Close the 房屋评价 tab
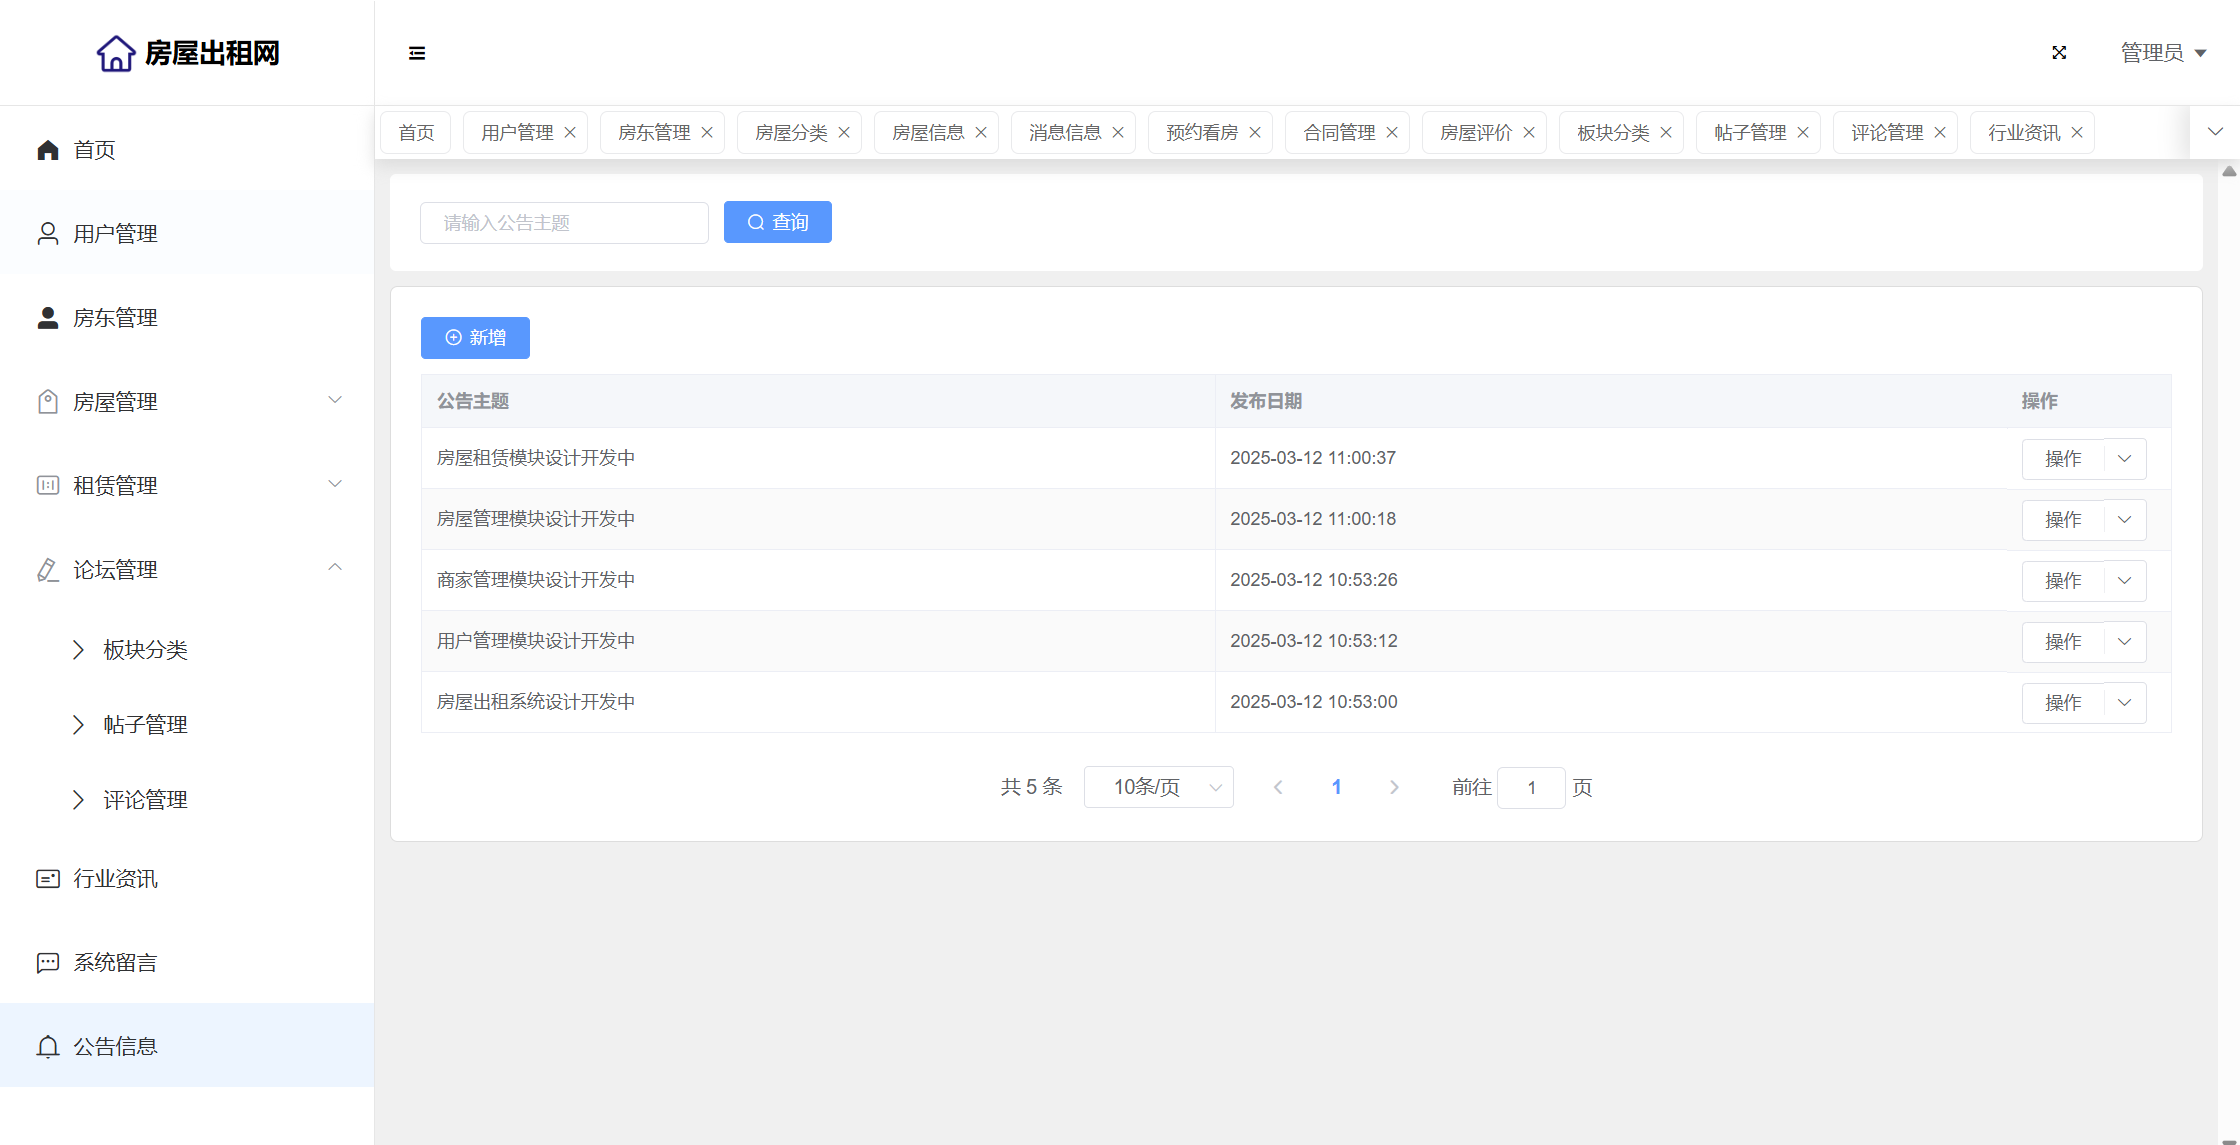 [1529, 132]
